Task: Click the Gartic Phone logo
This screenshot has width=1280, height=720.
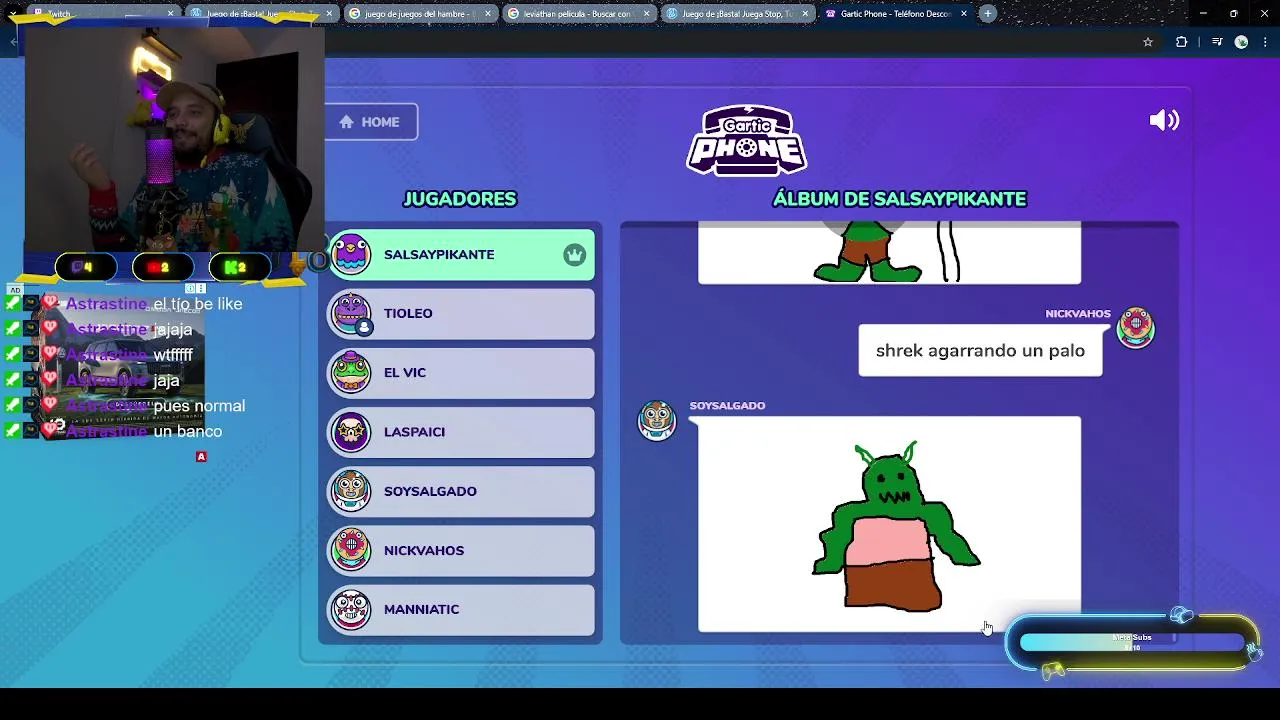Action: pos(746,140)
